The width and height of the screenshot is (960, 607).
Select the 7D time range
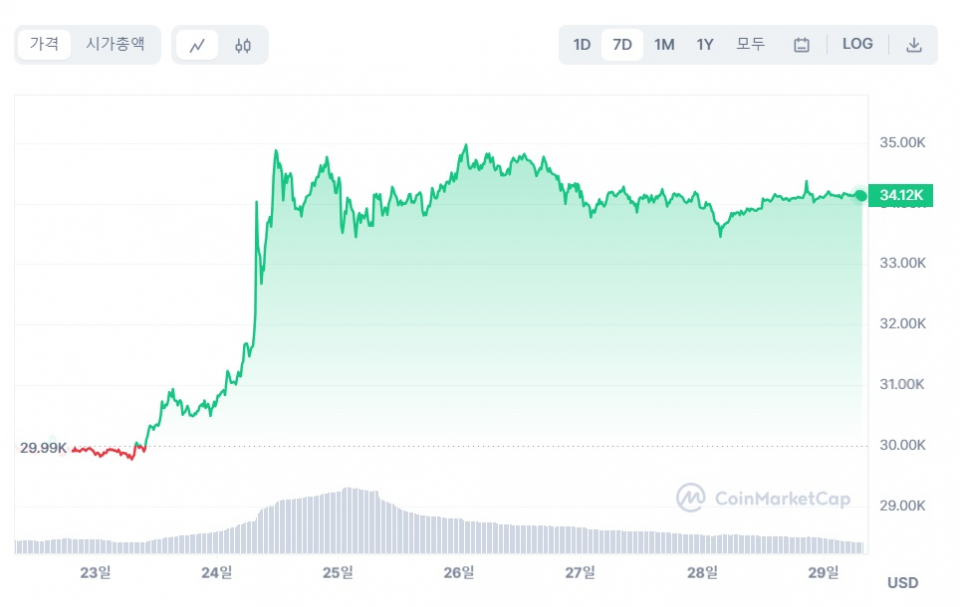click(x=622, y=45)
